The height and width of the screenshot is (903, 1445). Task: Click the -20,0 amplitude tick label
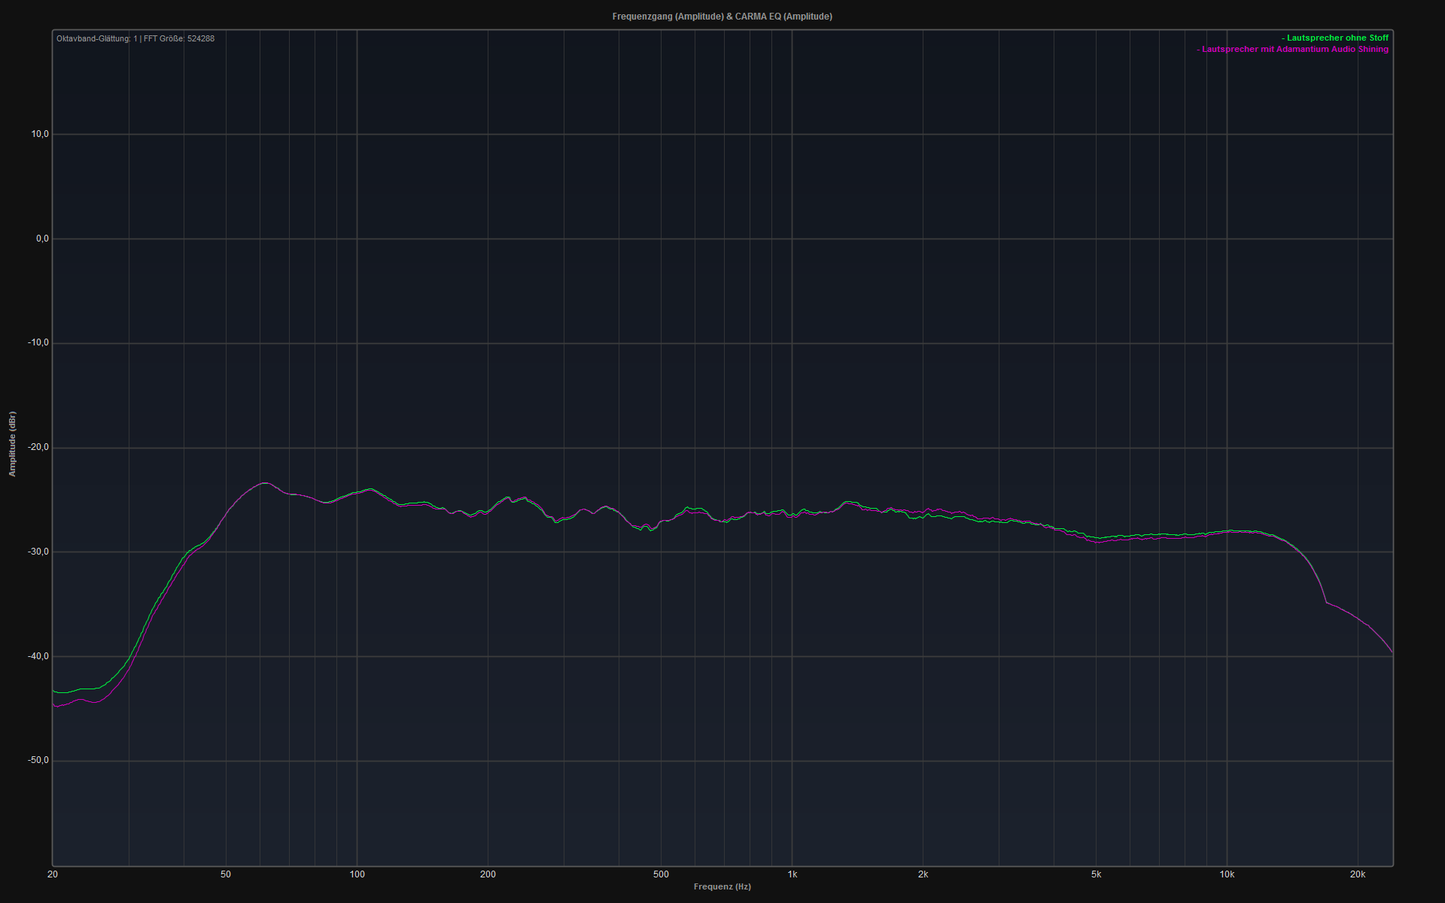(x=38, y=448)
